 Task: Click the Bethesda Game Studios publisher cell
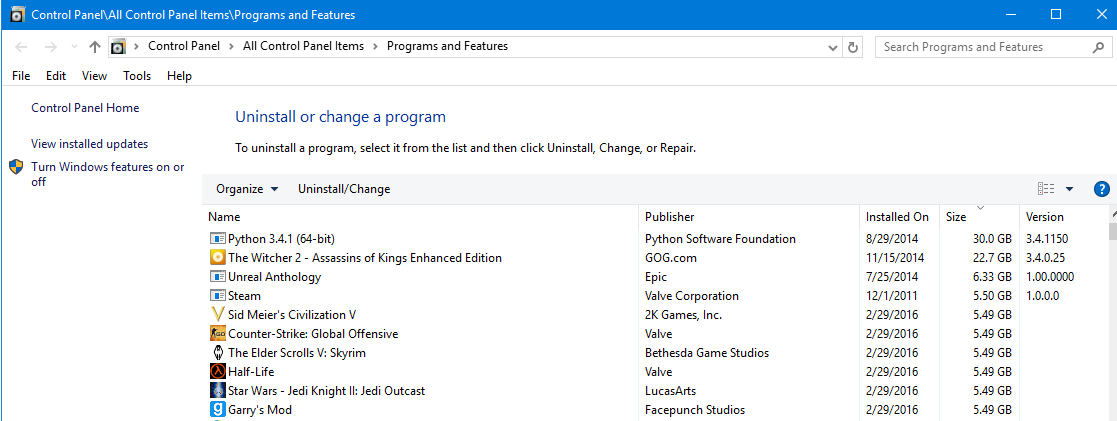707,353
